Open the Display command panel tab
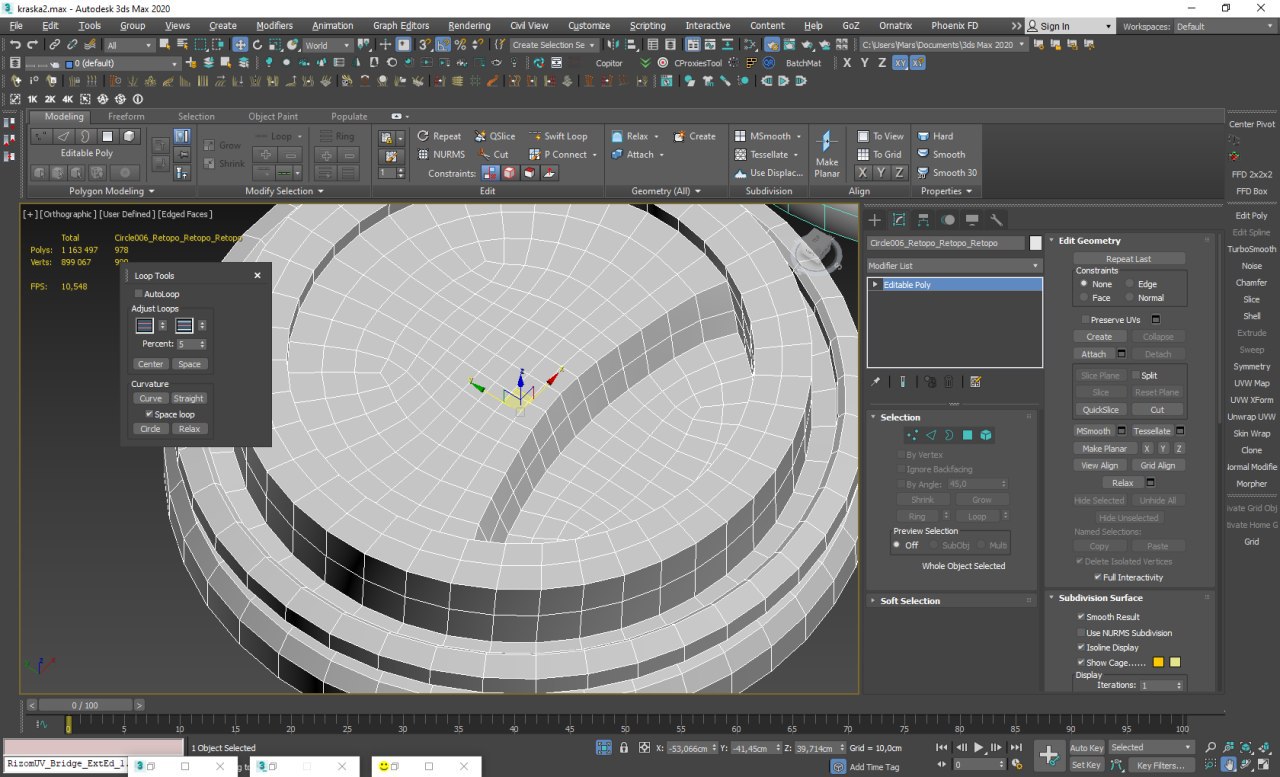The height and width of the screenshot is (777, 1280). 972,220
